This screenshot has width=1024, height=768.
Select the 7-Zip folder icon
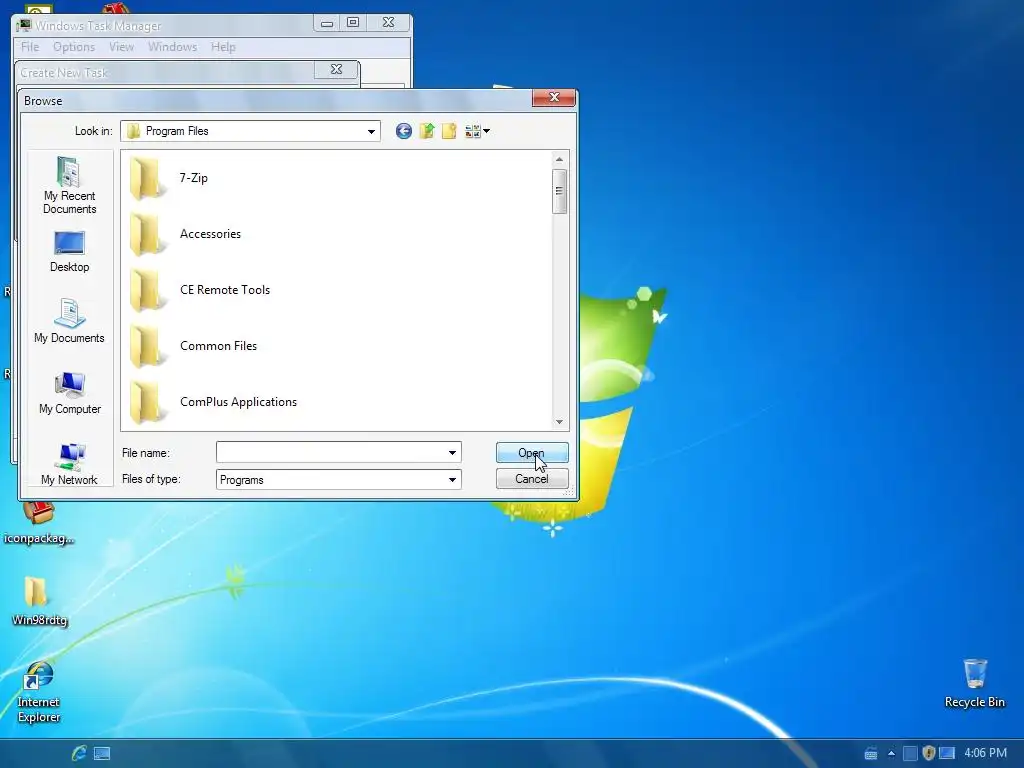coord(146,178)
